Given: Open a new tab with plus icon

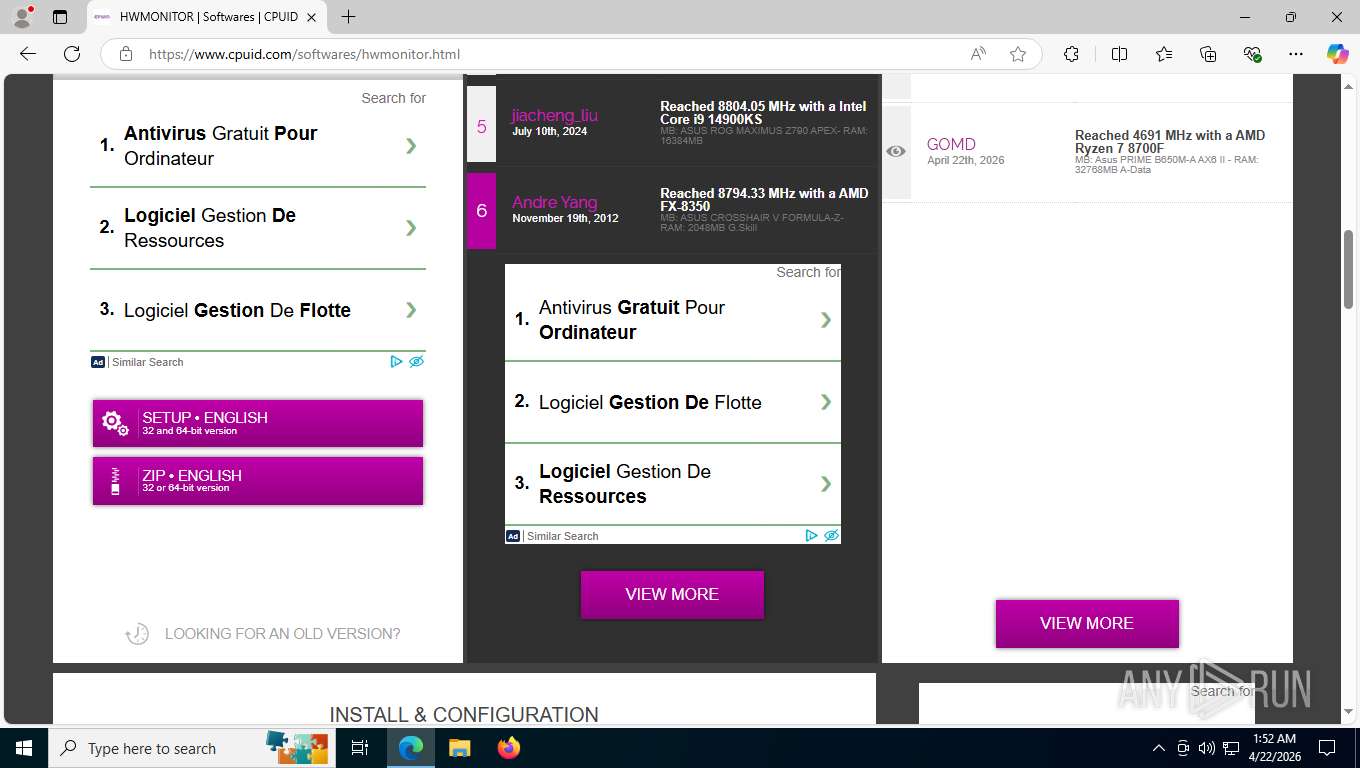Looking at the screenshot, I should tap(348, 17).
